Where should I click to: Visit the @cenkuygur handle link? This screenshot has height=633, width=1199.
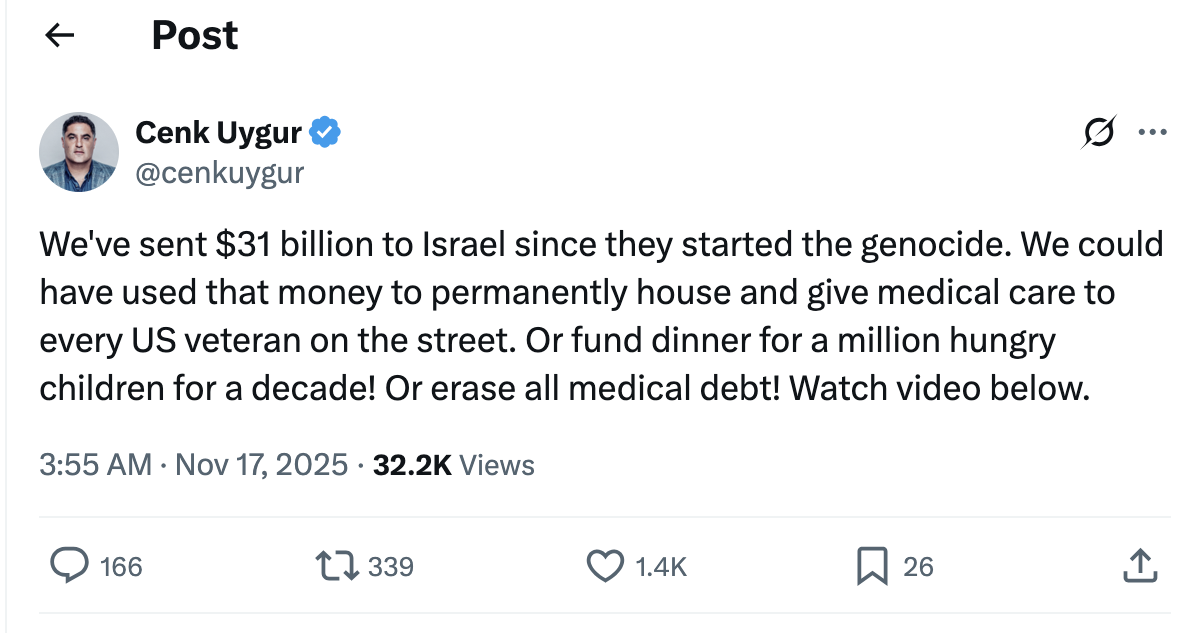tap(219, 172)
